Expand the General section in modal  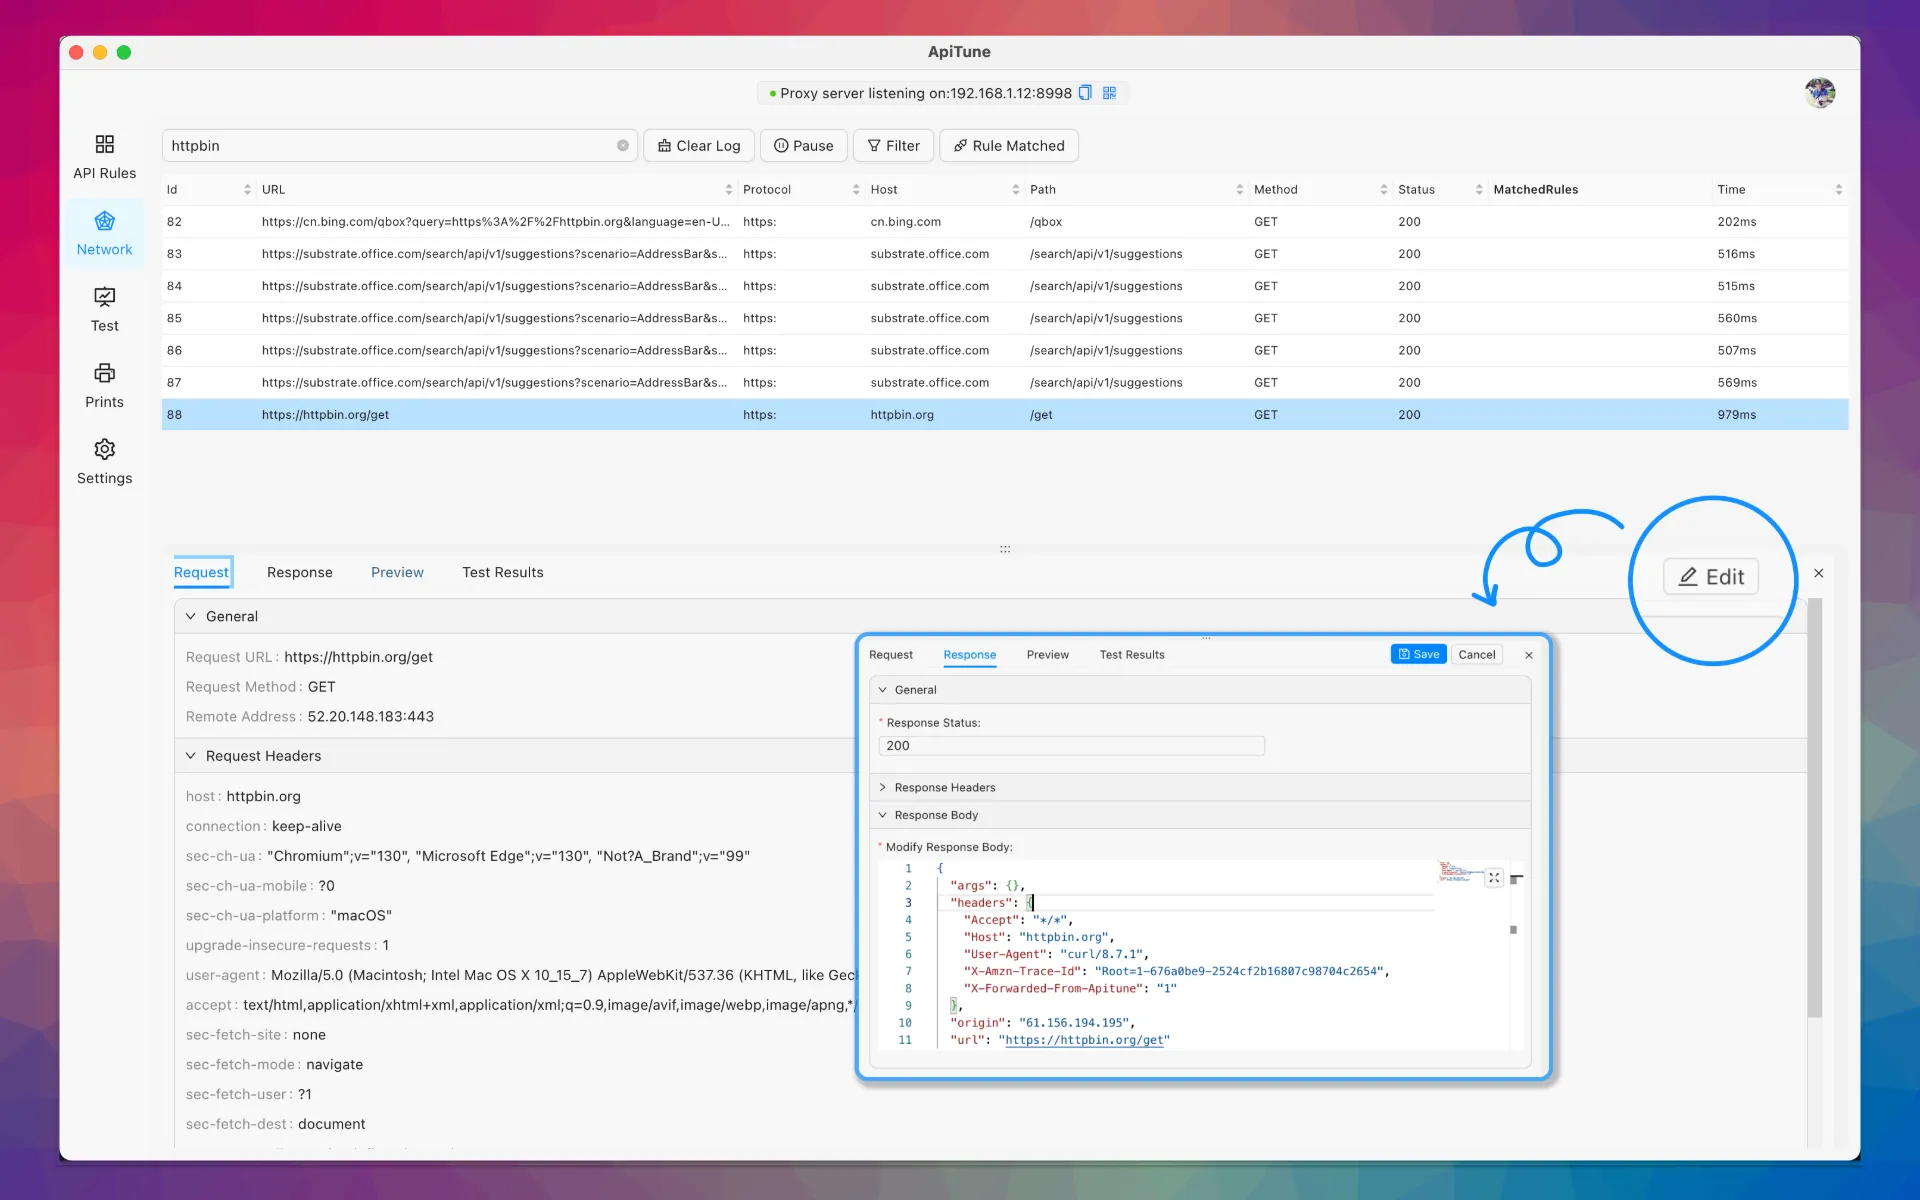(912, 688)
